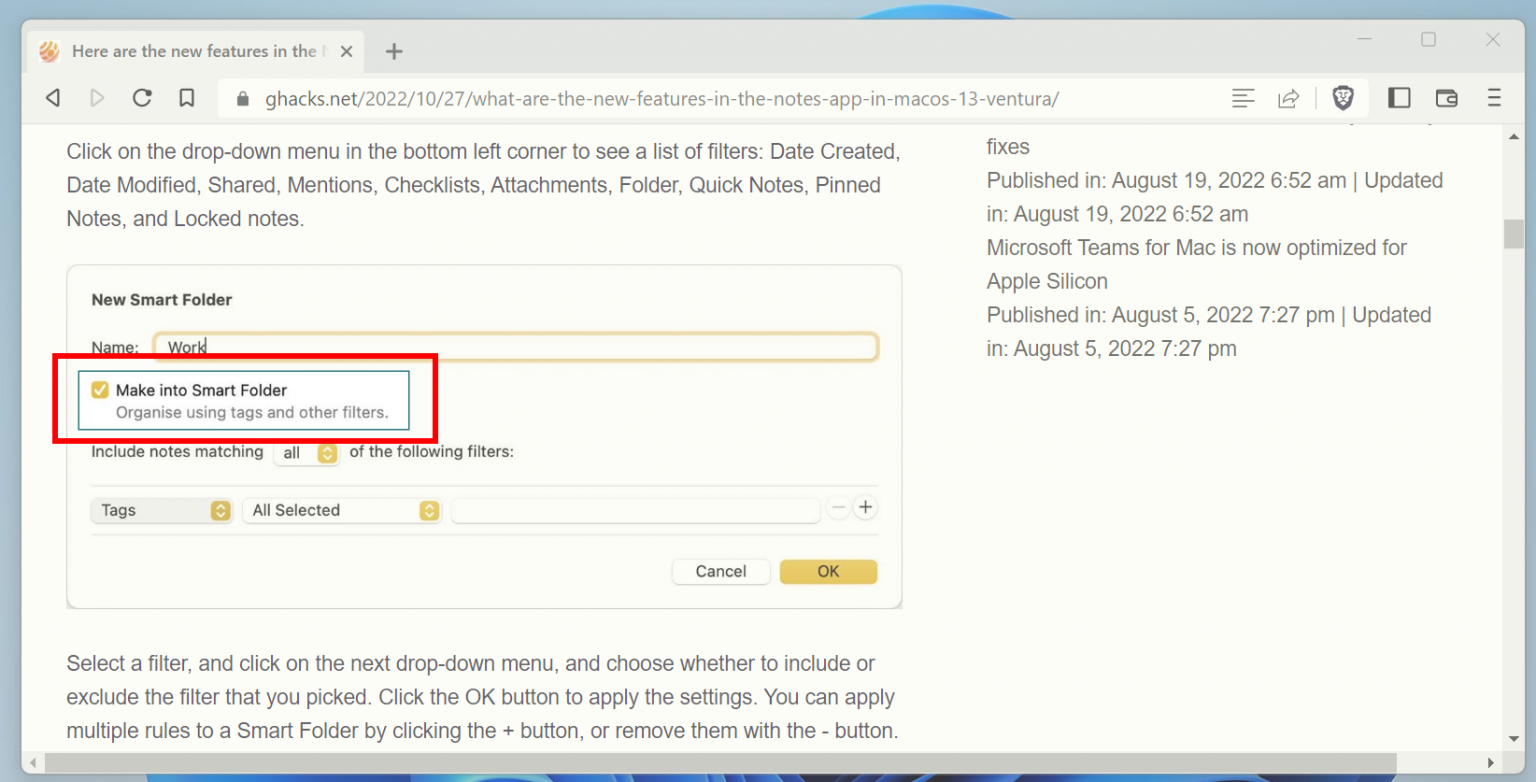Bookmark this page
This screenshot has height=782, width=1536.
[187, 98]
